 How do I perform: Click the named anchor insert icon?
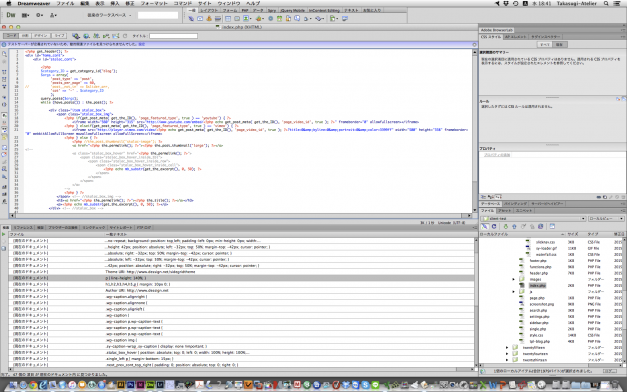coord(209,18)
